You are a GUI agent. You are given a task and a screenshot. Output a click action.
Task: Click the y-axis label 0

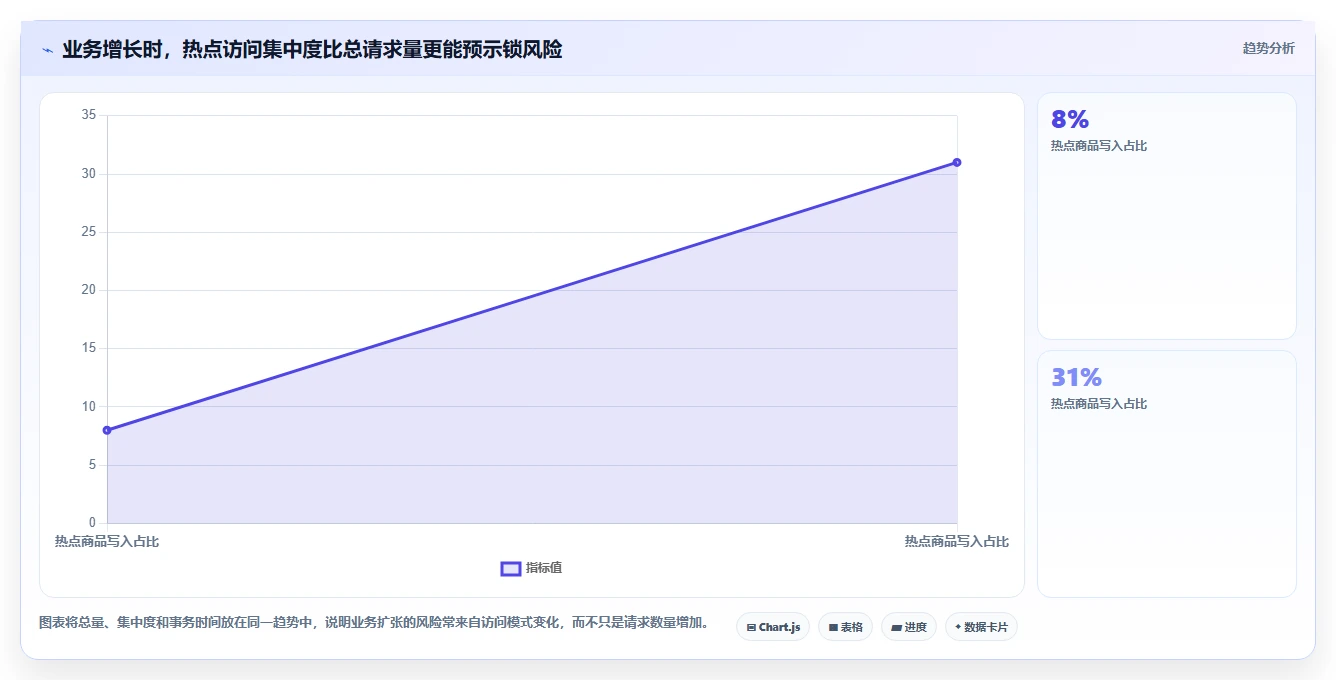point(92,523)
